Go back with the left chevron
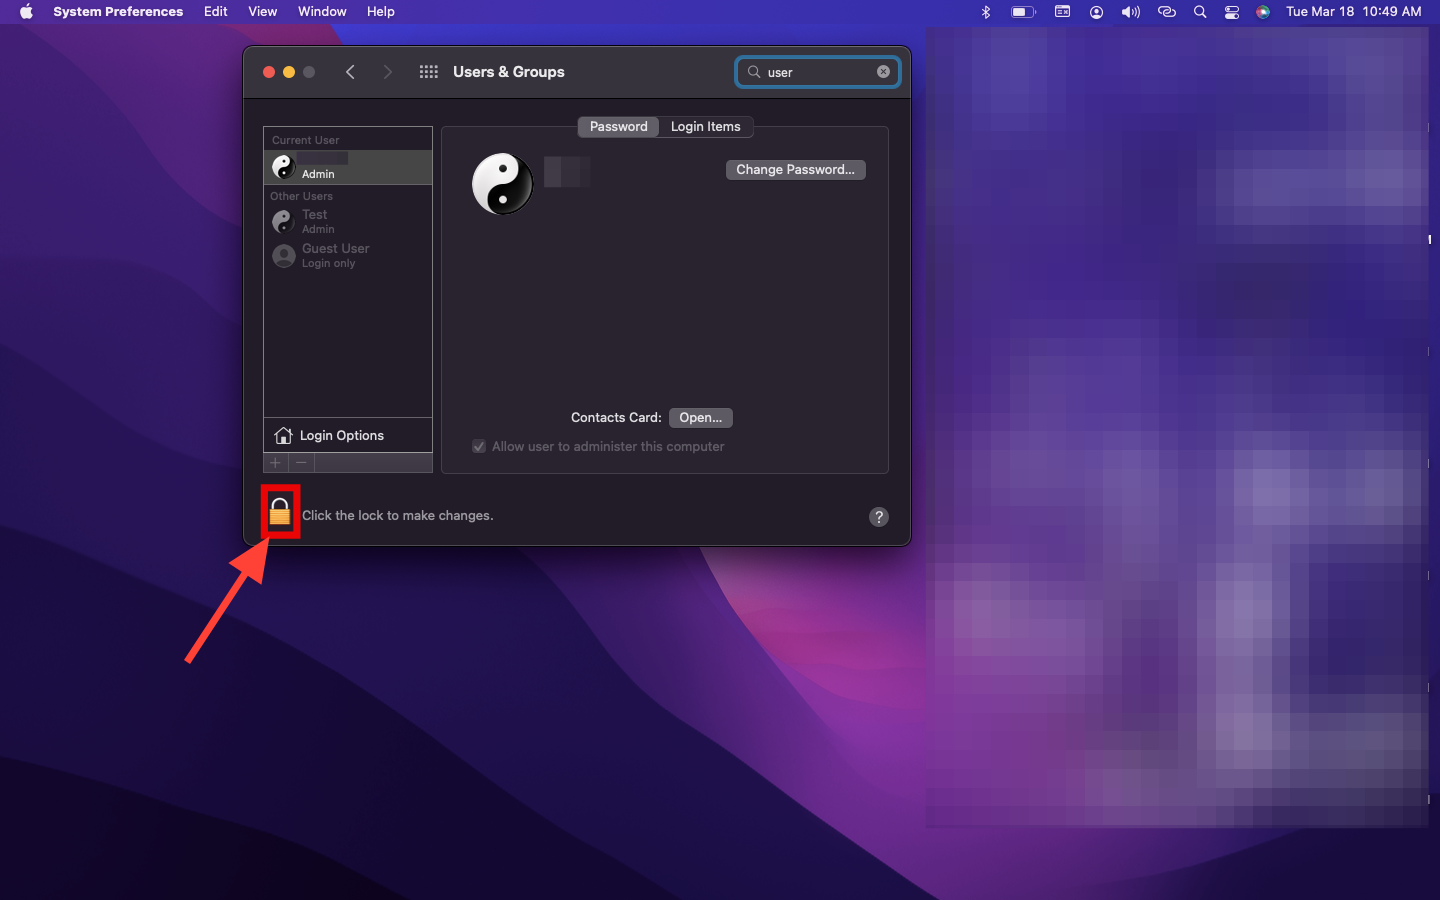 click(350, 72)
